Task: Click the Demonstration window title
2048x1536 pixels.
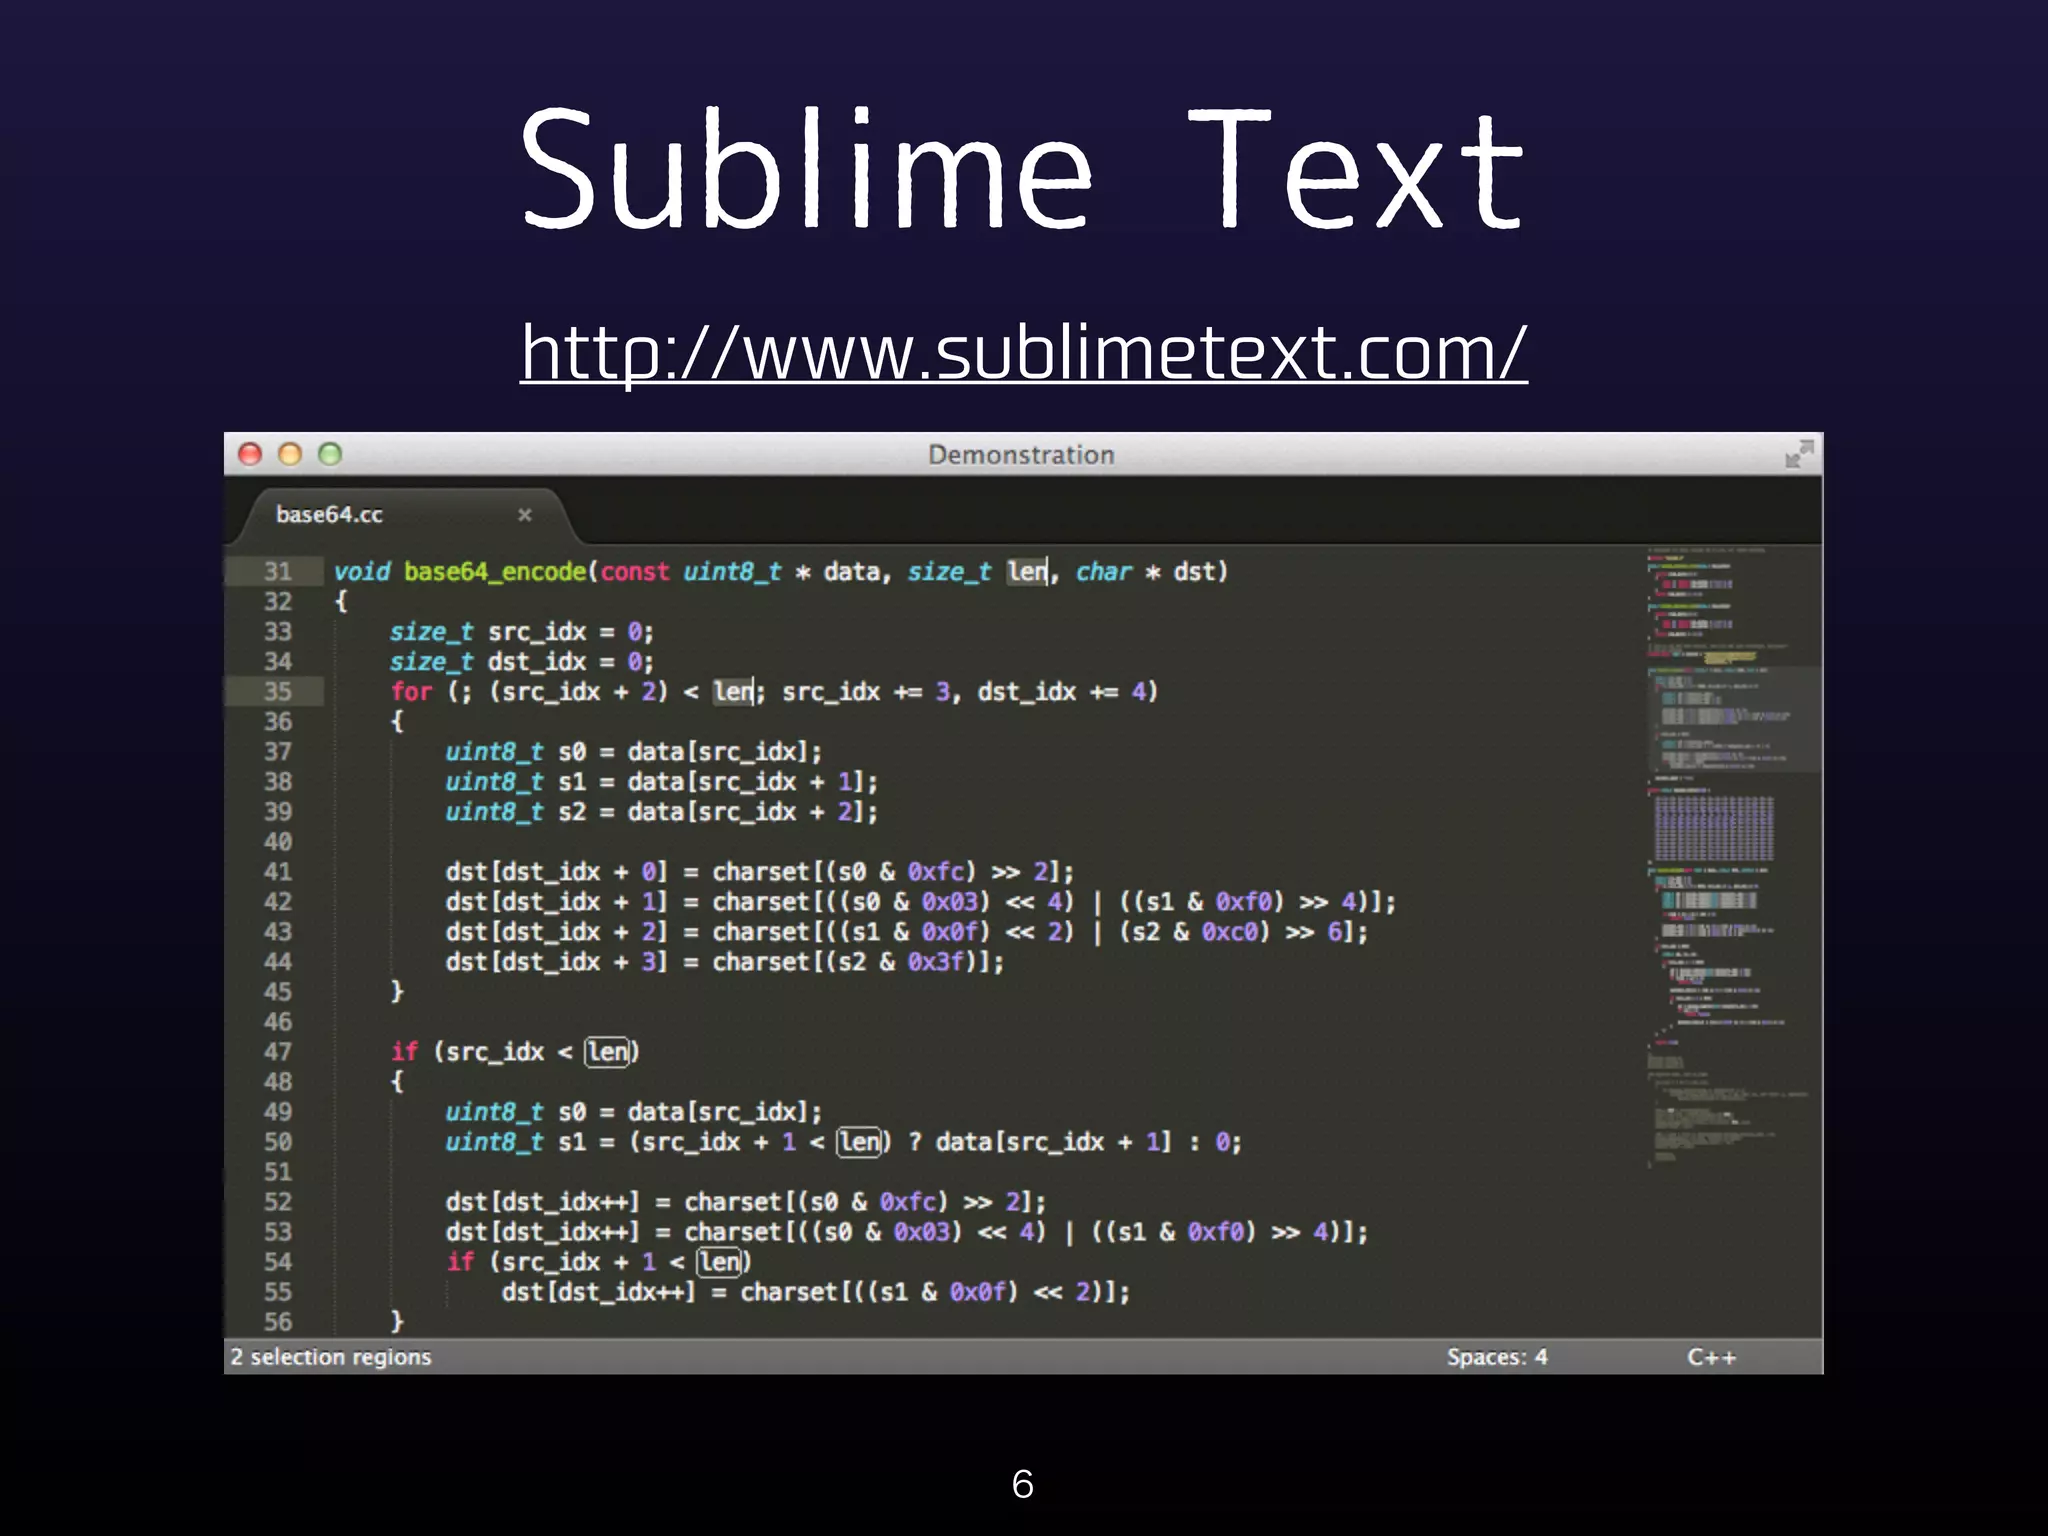Action: coord(1021,455)
